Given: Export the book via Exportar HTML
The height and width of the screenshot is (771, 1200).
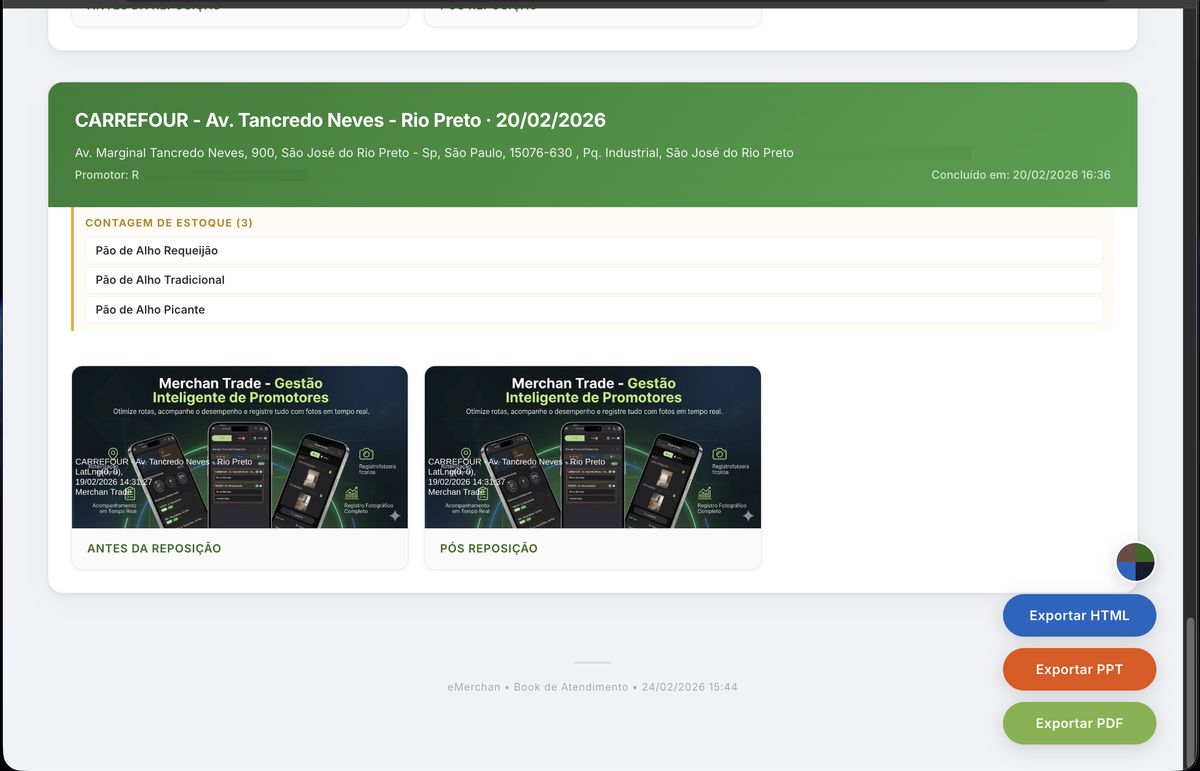Looking at the screenshot, I should click(x=1079, y=615).
